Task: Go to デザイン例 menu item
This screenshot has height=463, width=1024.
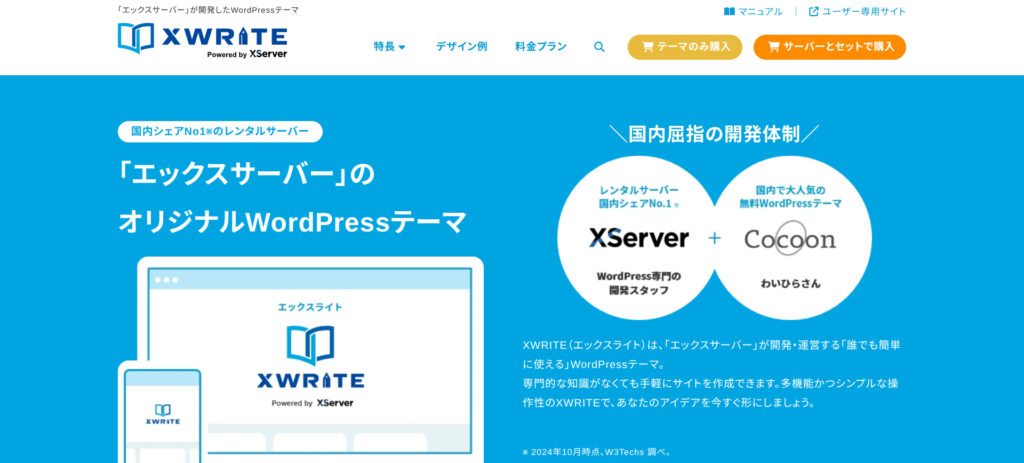Action: click(461, 47)
